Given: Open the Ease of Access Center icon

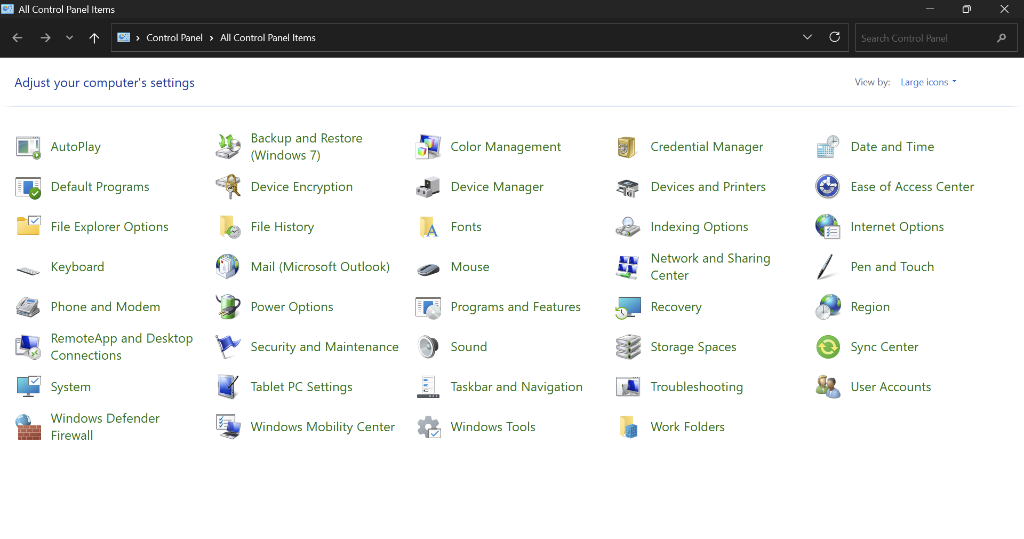Looking at the screenshot, I should [827, 187].
